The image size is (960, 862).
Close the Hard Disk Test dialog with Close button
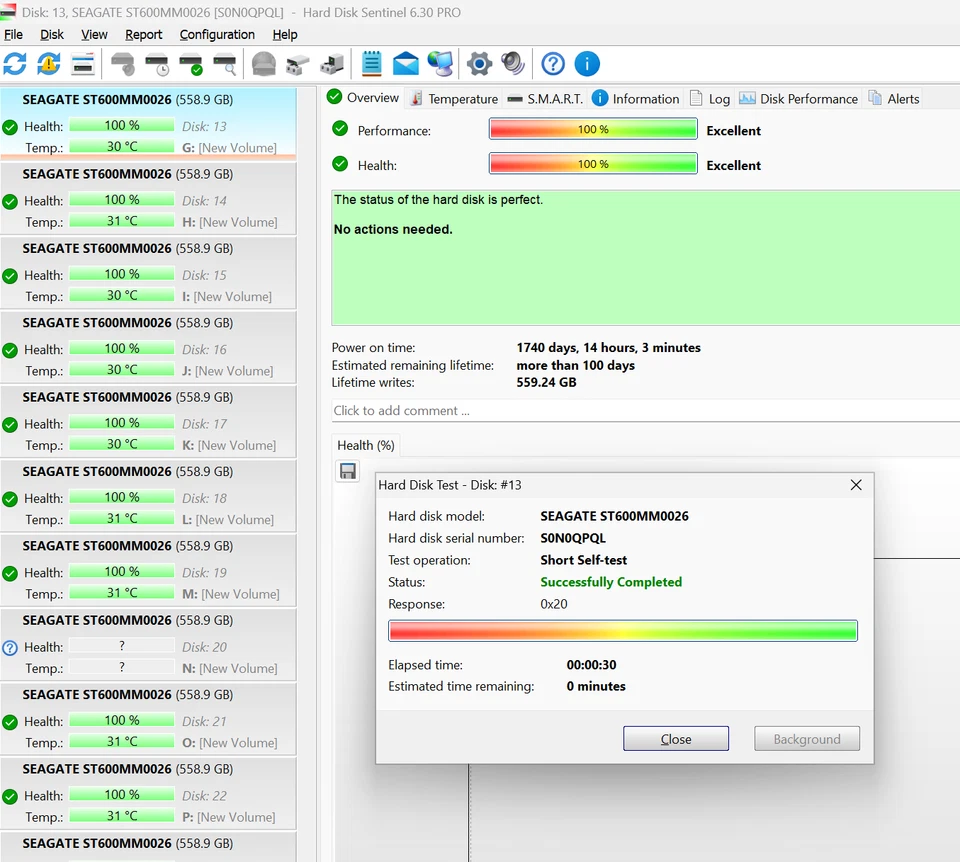coord(675,738)
